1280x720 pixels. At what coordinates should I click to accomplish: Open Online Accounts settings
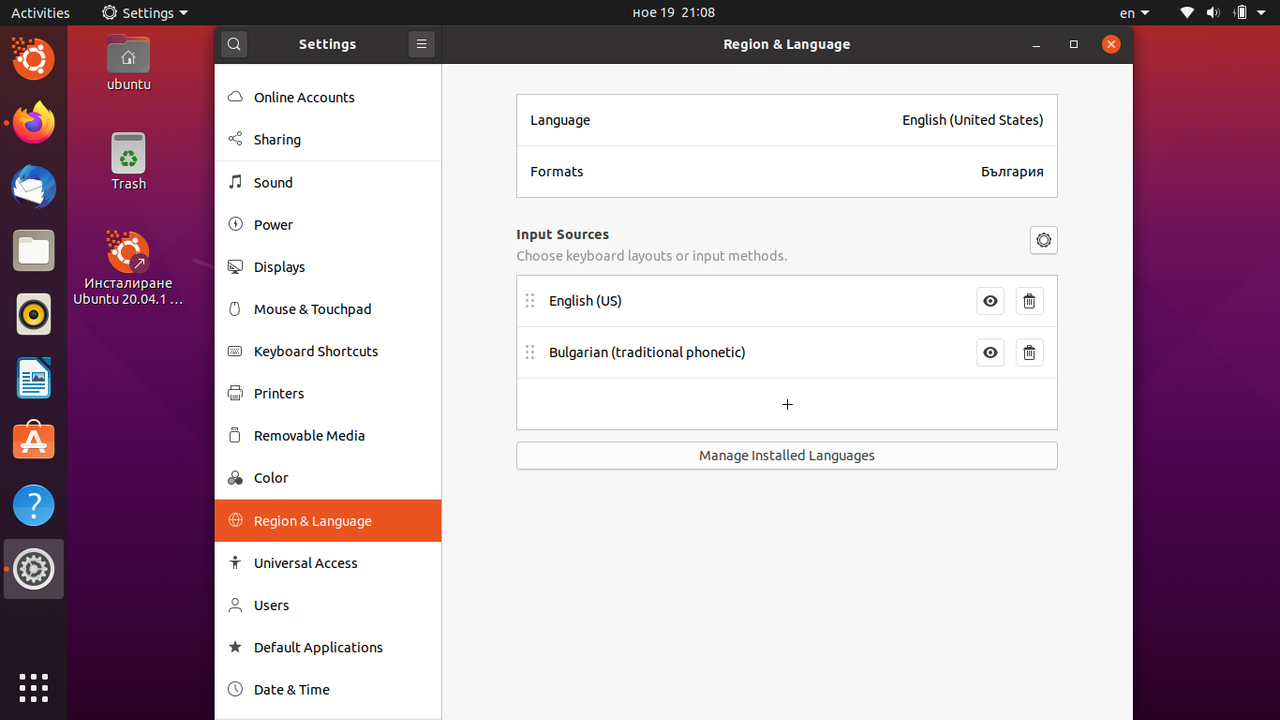tap(328, 97)
